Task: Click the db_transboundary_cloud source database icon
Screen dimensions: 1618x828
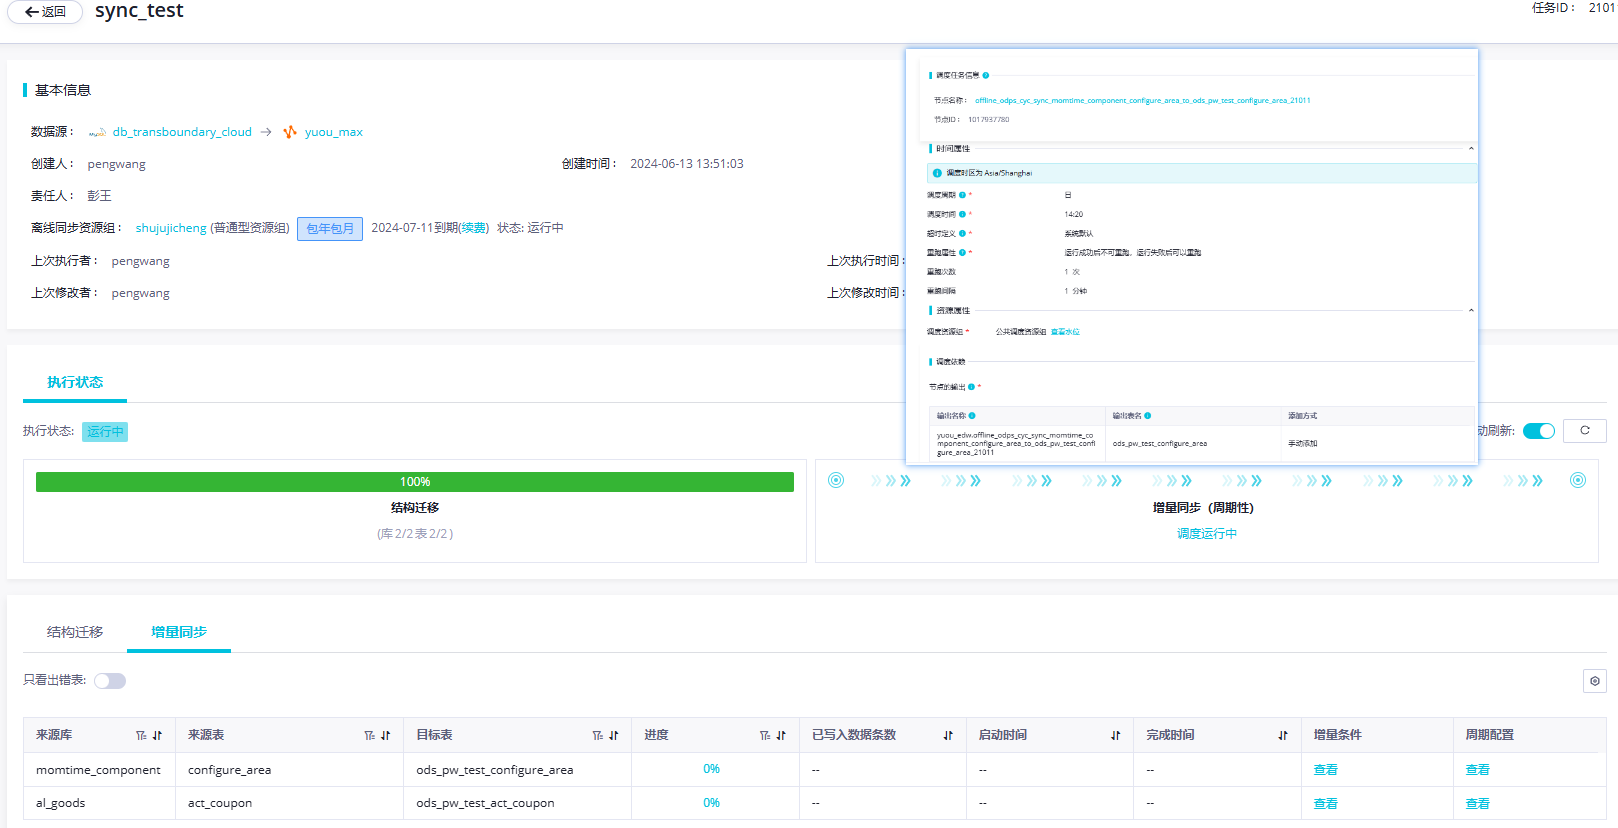Action: [x=97, y=132]
